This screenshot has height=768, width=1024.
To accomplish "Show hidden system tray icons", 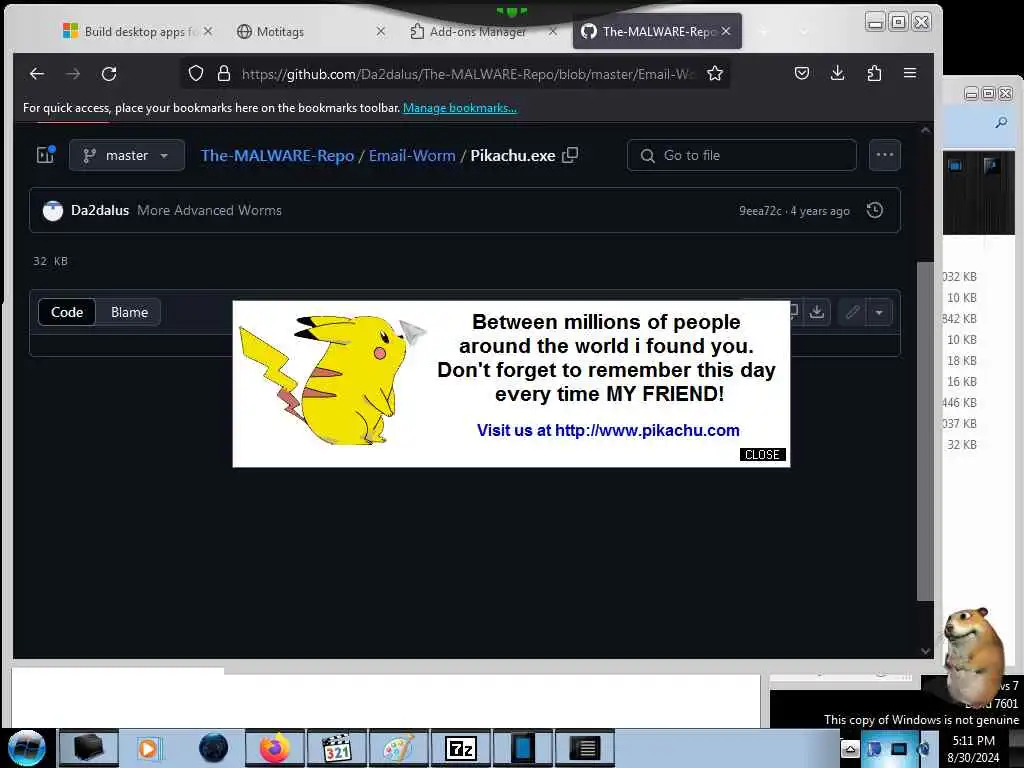I will click(850, 748).
